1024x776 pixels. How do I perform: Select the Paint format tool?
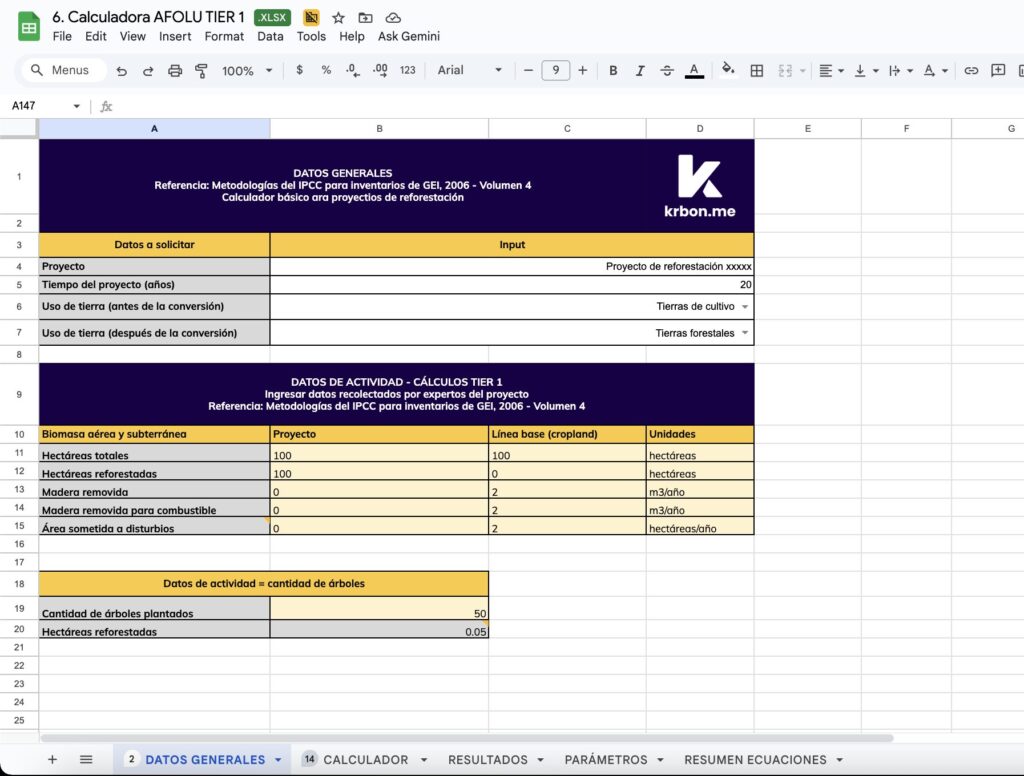[199, 71]
